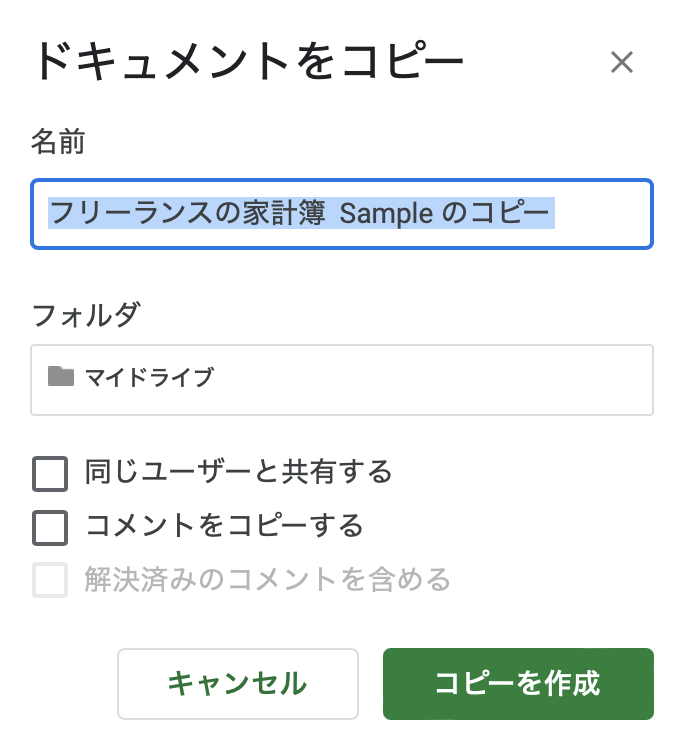Screen dimensions: 686x748
Task: Click the フォルダ section label
Action: pyautogui.click(x=86, y=315)
